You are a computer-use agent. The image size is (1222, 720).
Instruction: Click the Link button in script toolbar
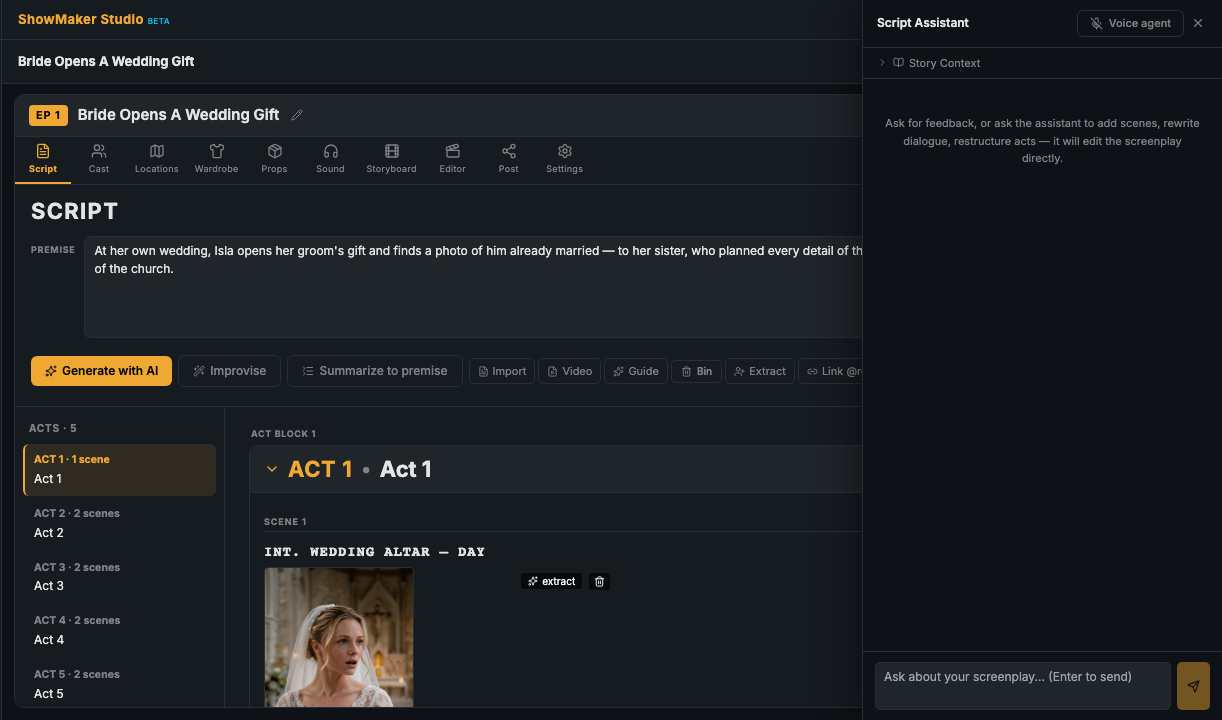830,371
